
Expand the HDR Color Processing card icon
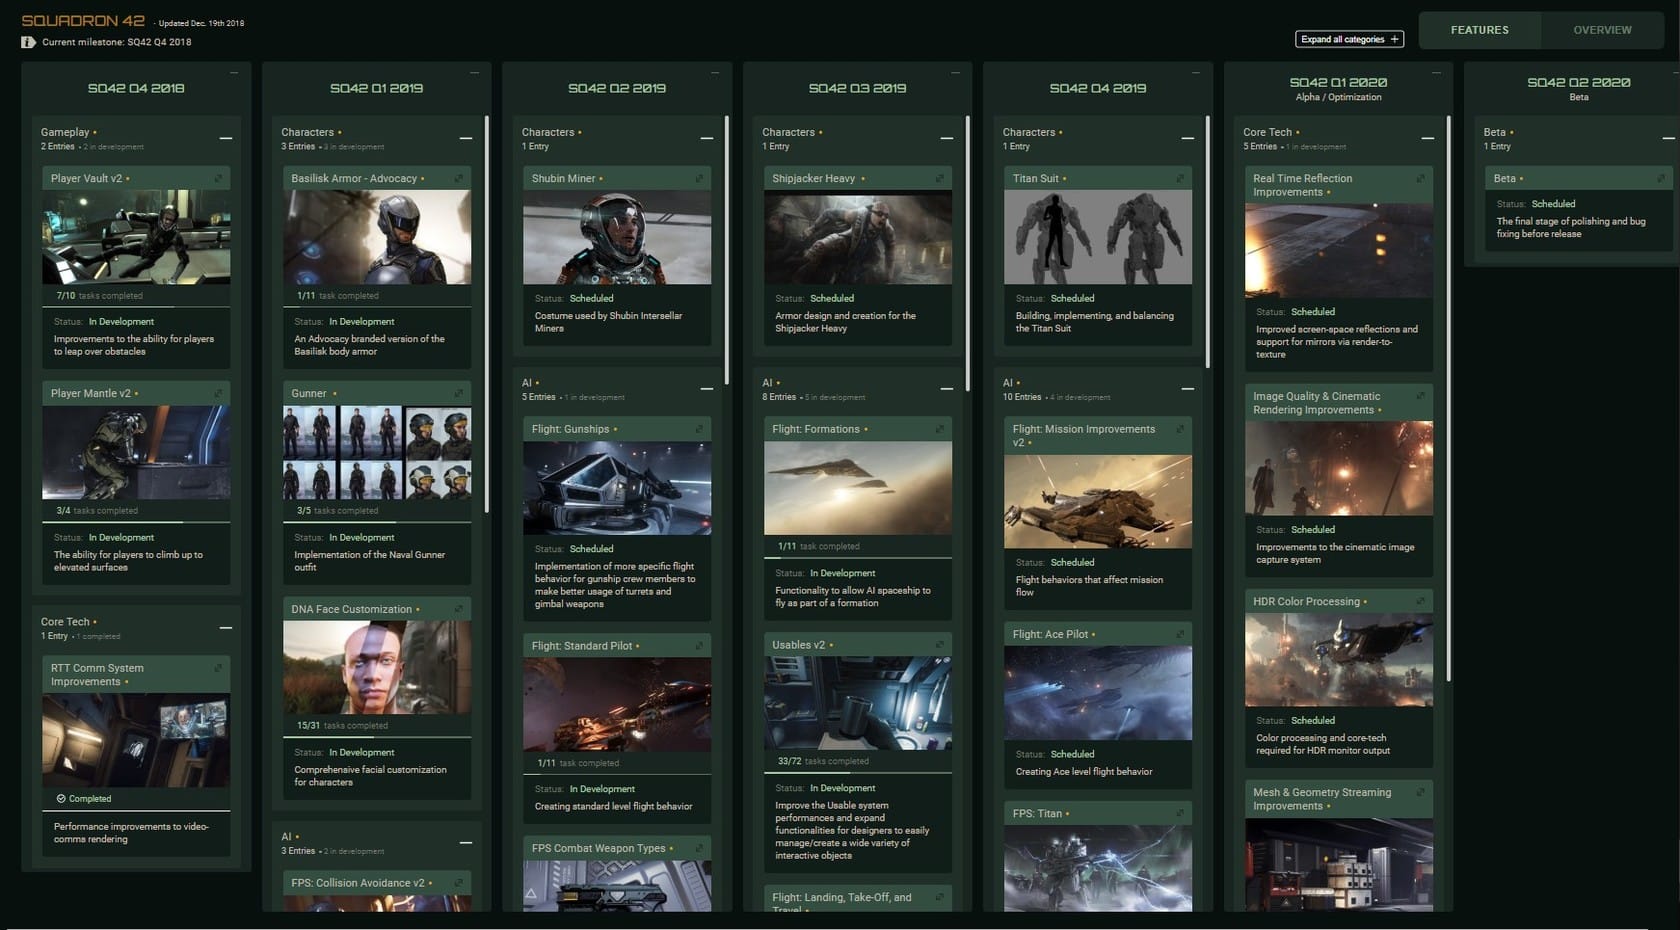tap(1420, 601)
